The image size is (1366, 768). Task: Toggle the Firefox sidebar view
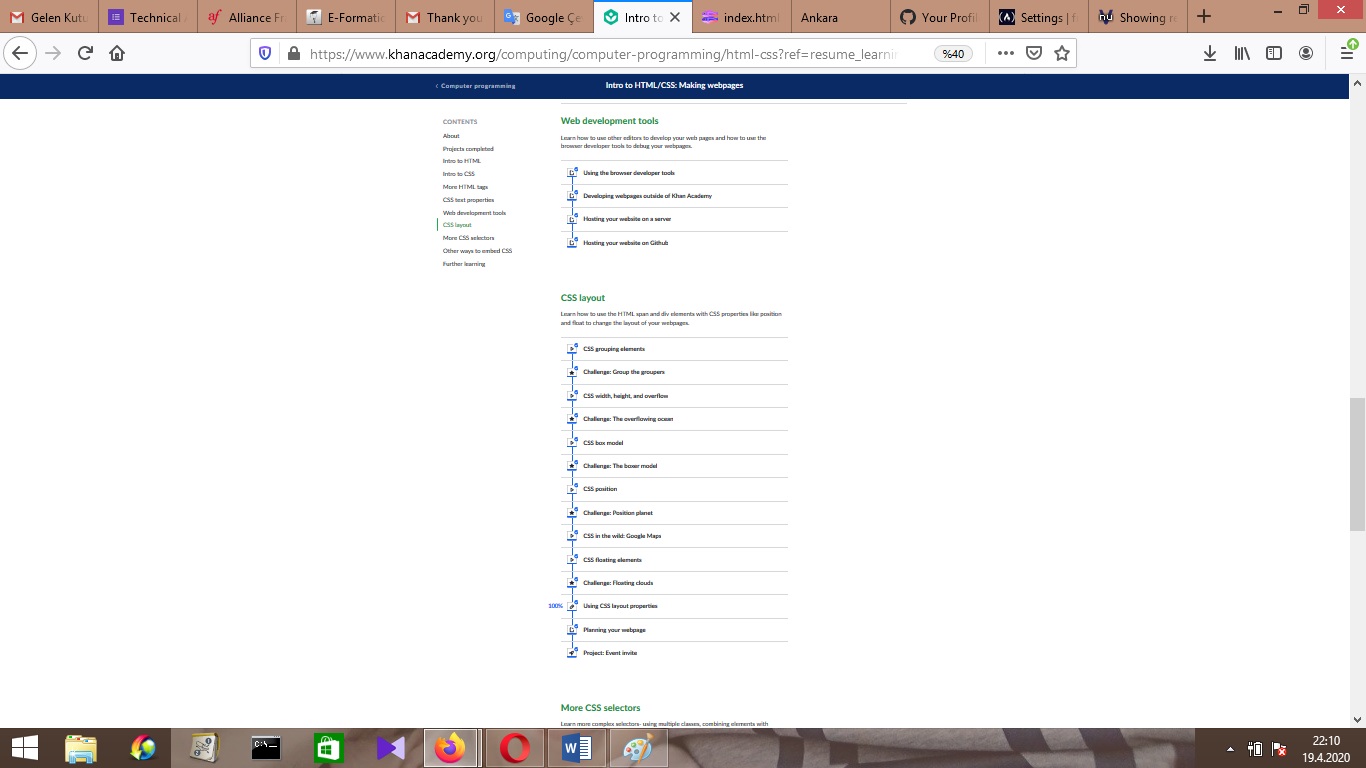click(1274, 53)
